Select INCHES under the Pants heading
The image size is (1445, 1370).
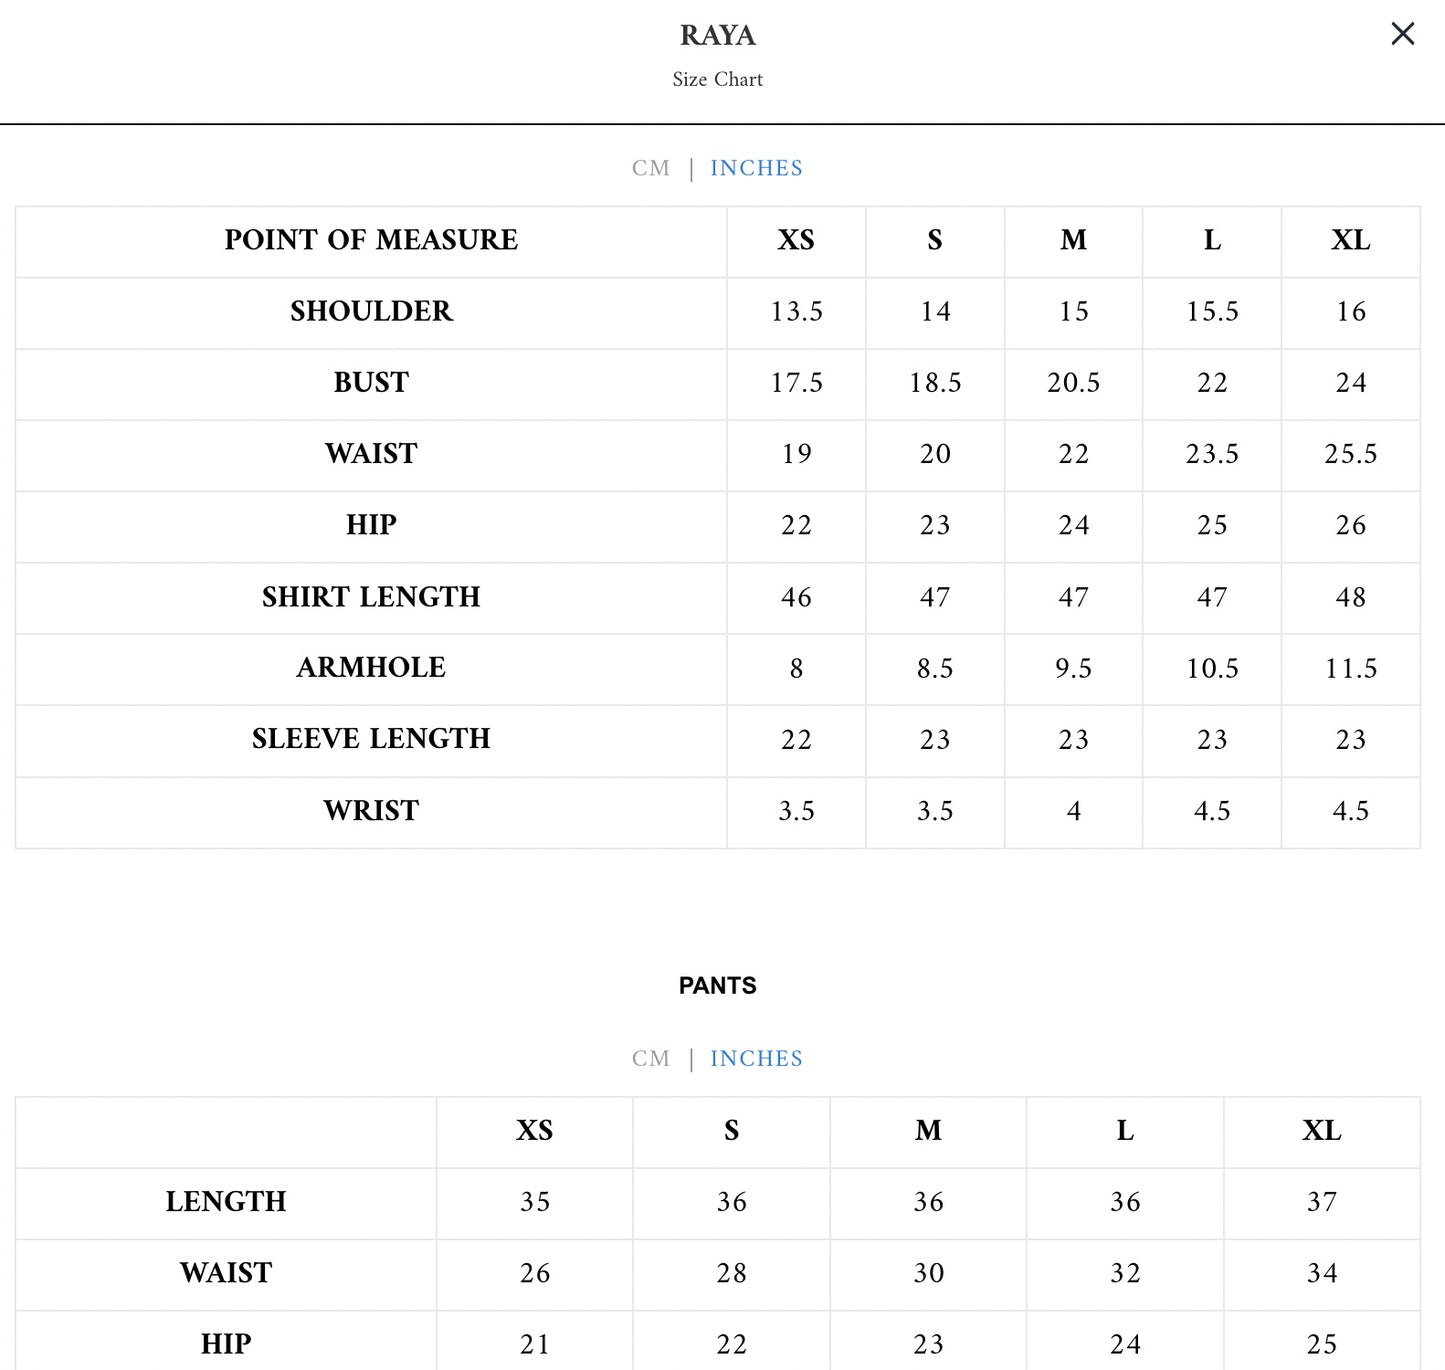756,1058
